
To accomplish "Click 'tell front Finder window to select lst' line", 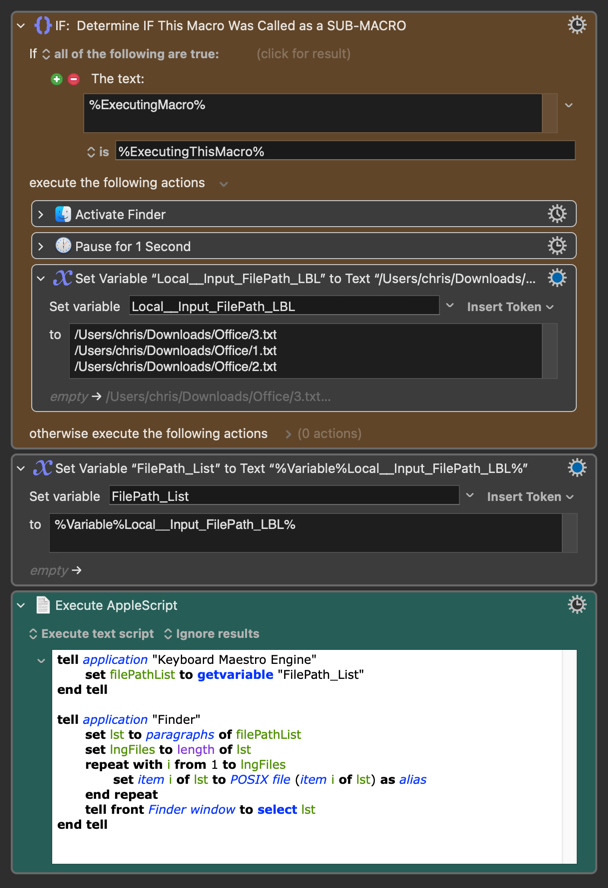I will point(200,809).
